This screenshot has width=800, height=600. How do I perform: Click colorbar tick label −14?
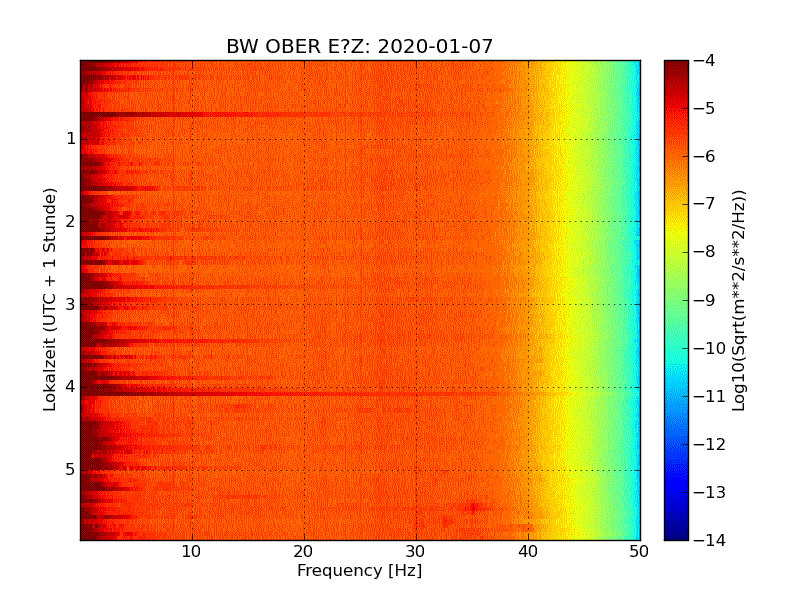710,540
